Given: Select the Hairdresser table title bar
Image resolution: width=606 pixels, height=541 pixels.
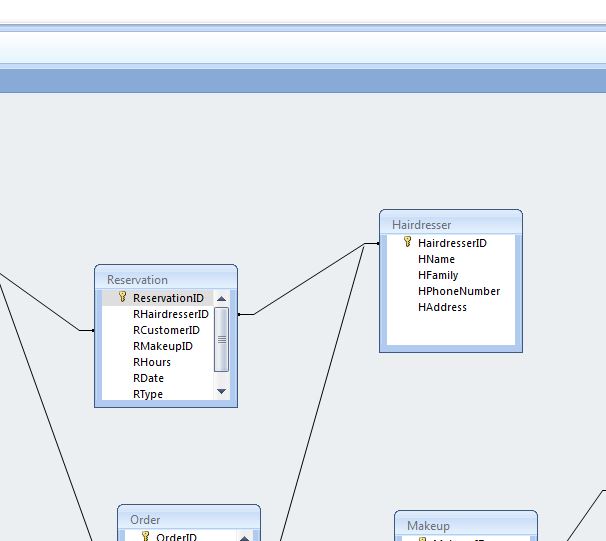Looking at the screenshot, I should pos(451,225).
